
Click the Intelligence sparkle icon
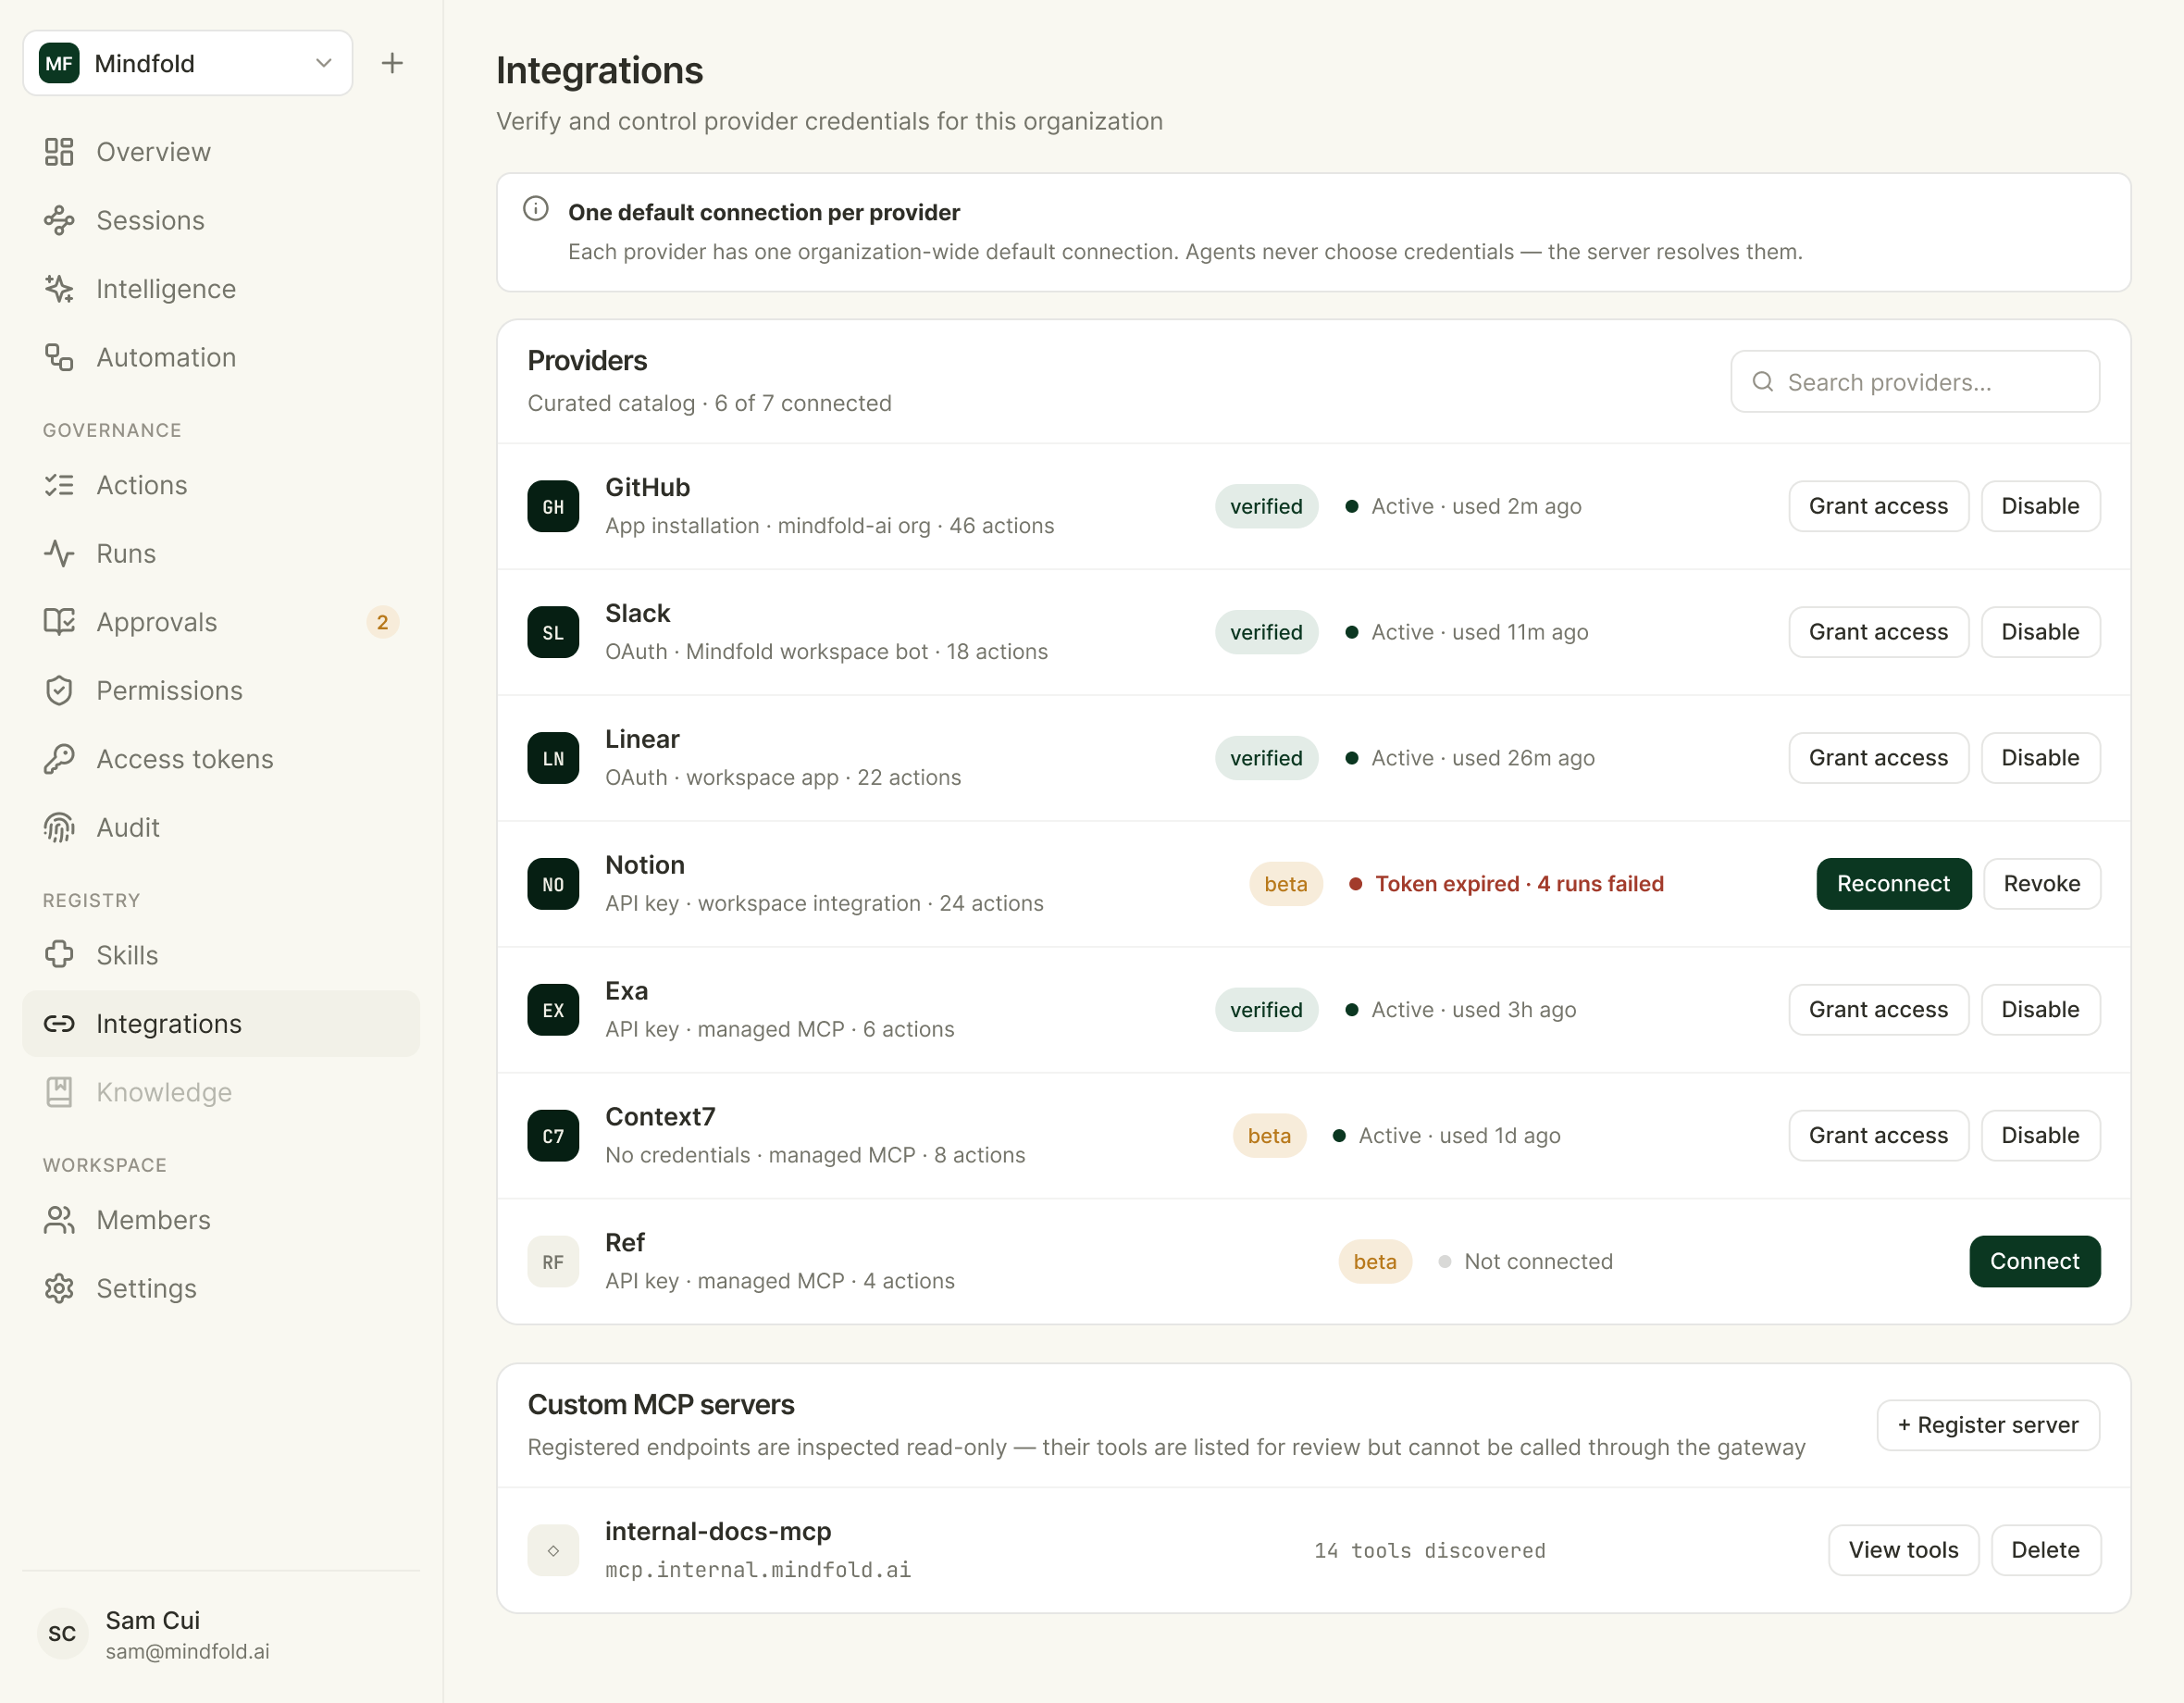pos(59,289)
